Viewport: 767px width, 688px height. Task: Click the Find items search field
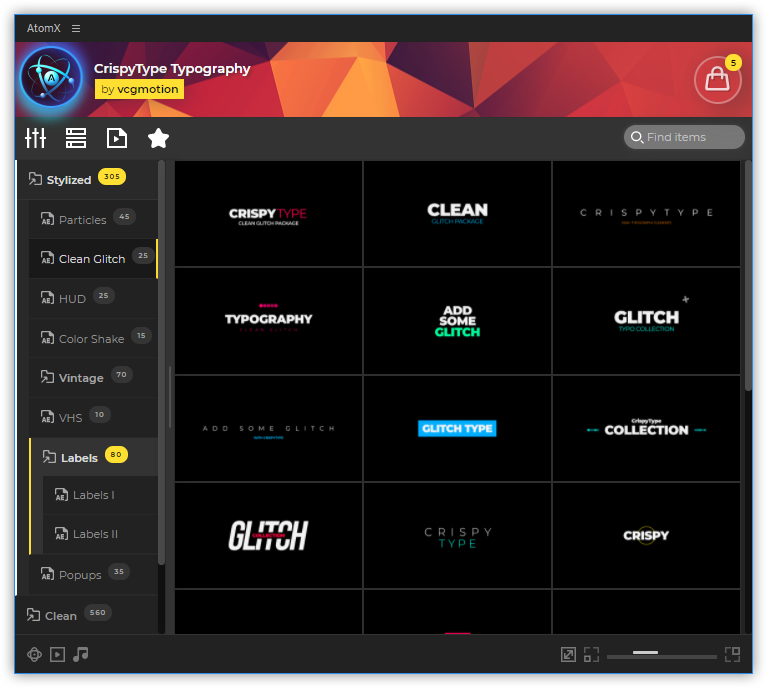684,137
